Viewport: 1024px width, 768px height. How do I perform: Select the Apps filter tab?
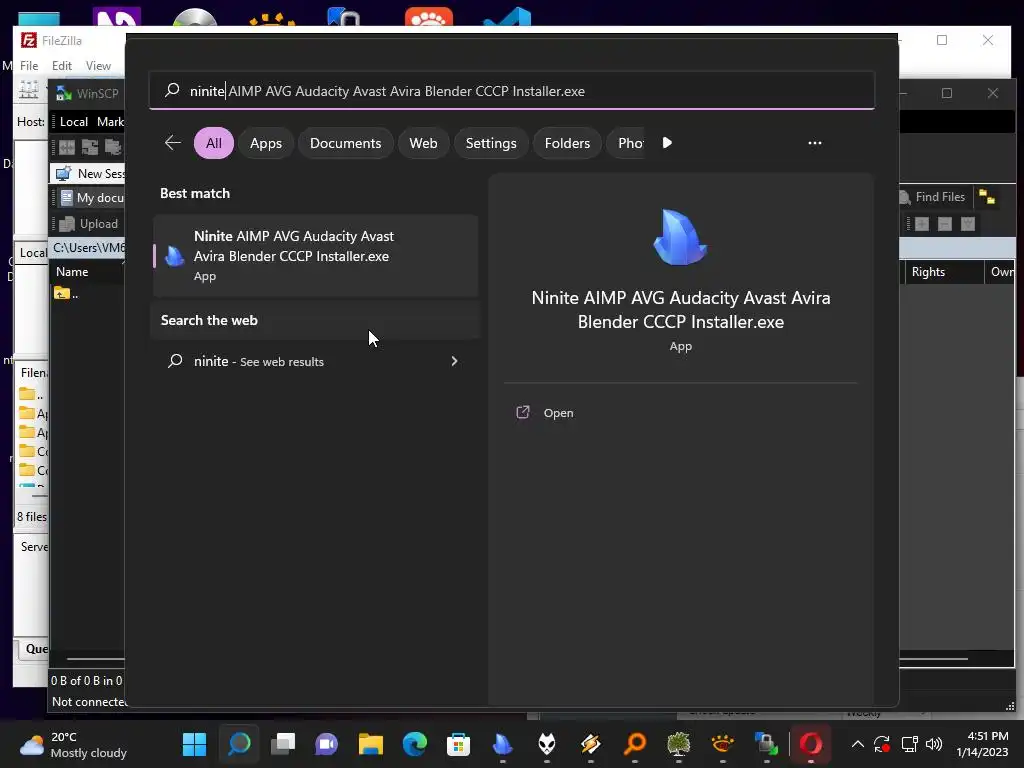(x=266, y=143)
